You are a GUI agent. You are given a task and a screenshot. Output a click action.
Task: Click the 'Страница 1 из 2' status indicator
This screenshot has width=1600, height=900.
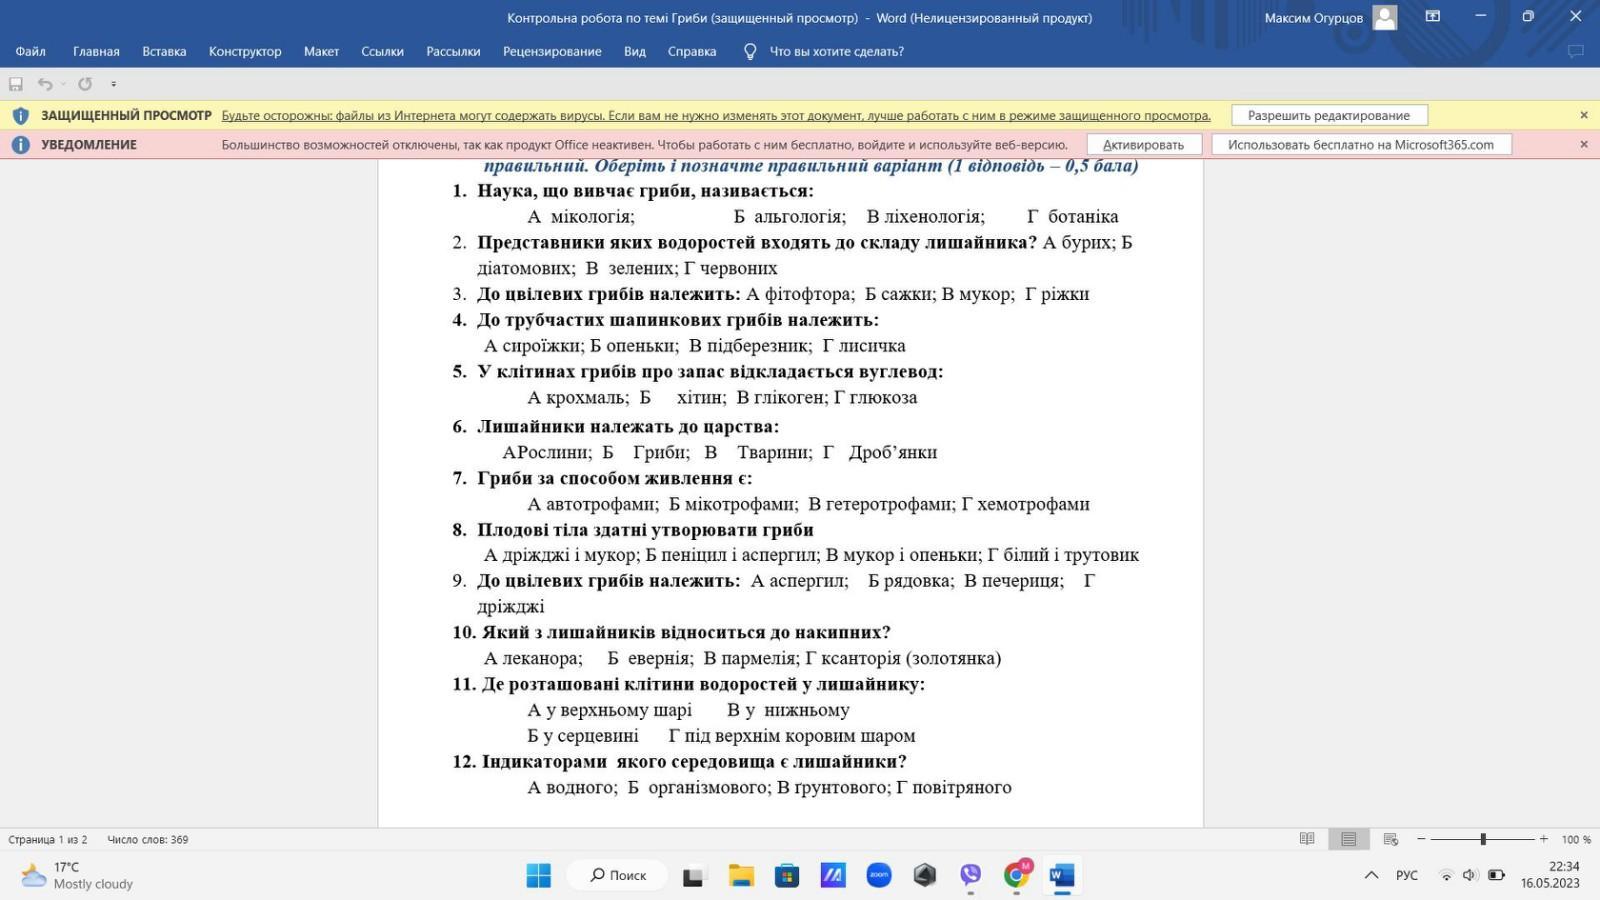pos(48,839)
